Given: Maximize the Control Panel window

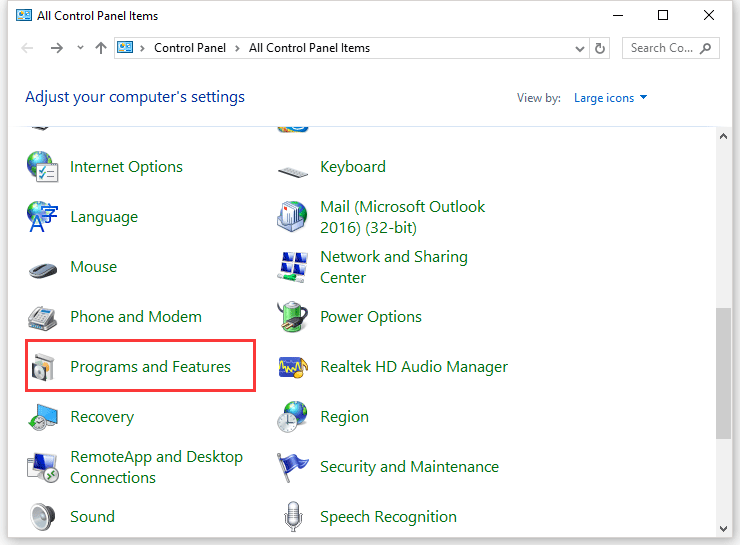Looking at the screenshot, I should 663,16.
